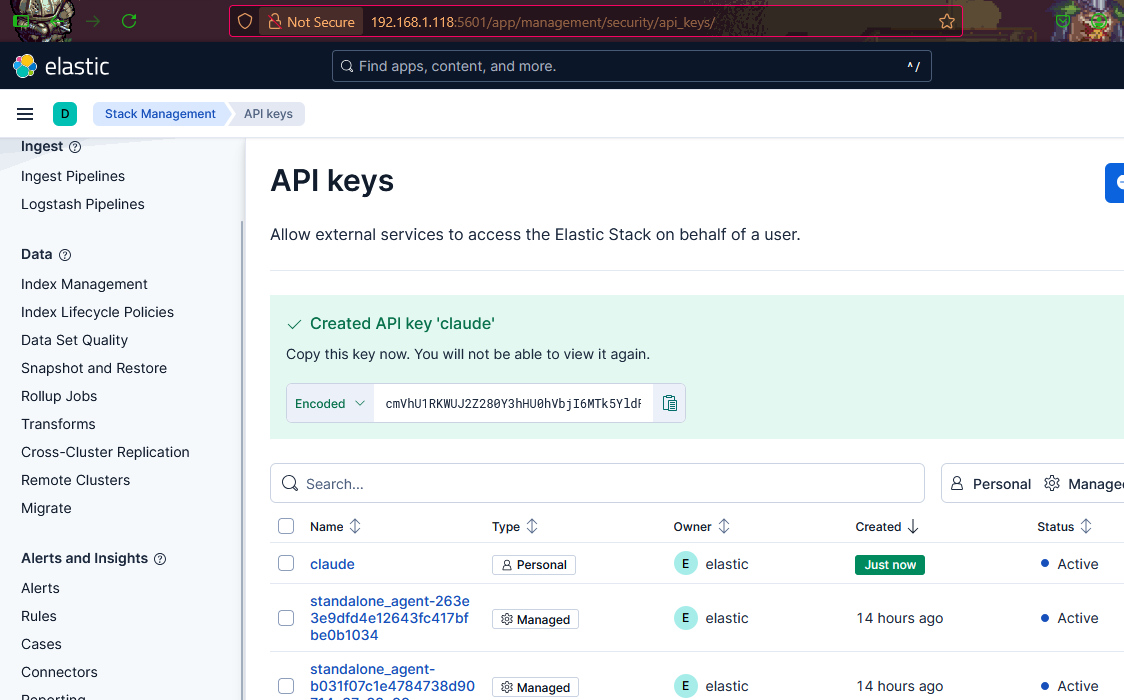Copy the API key to clipboard
The image size is (1124, 700).
pyautogui.click(x=670, y=403)
